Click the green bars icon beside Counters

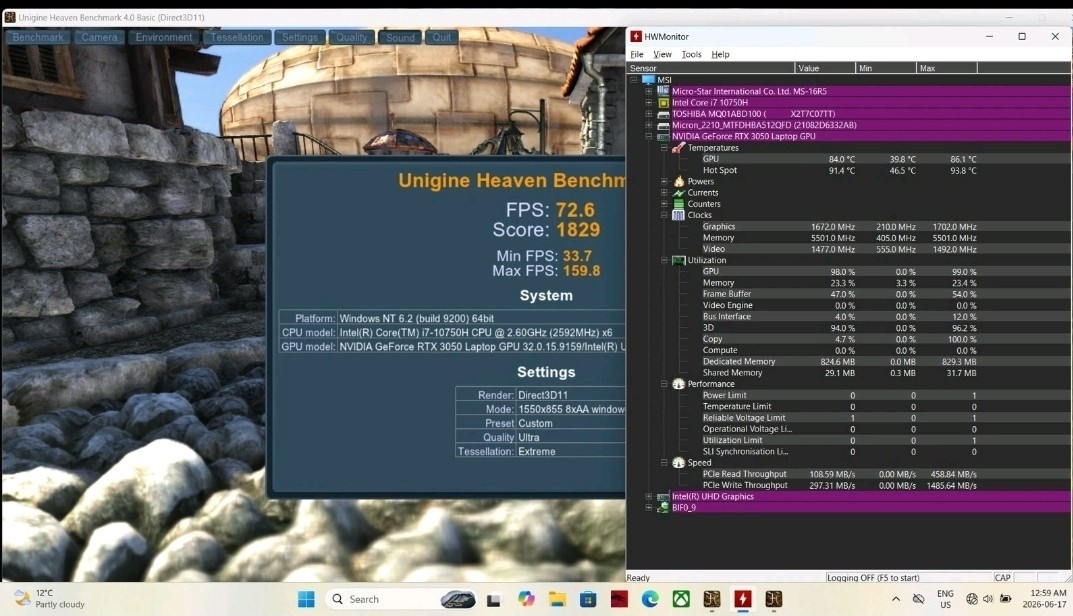pyautogui.click(x=678, y=204)
